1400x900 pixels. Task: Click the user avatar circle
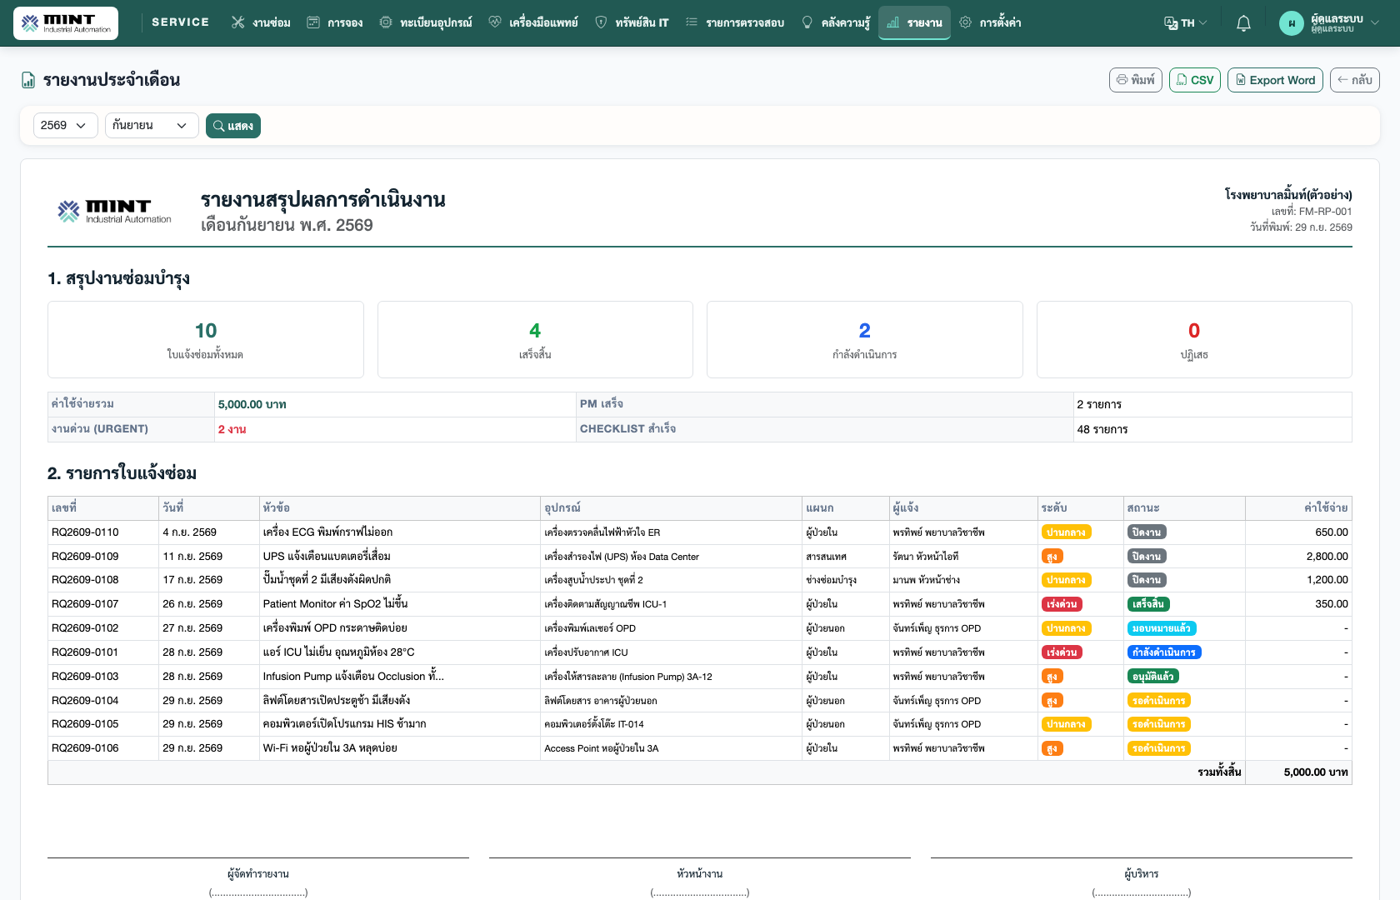coord(1291,23)
